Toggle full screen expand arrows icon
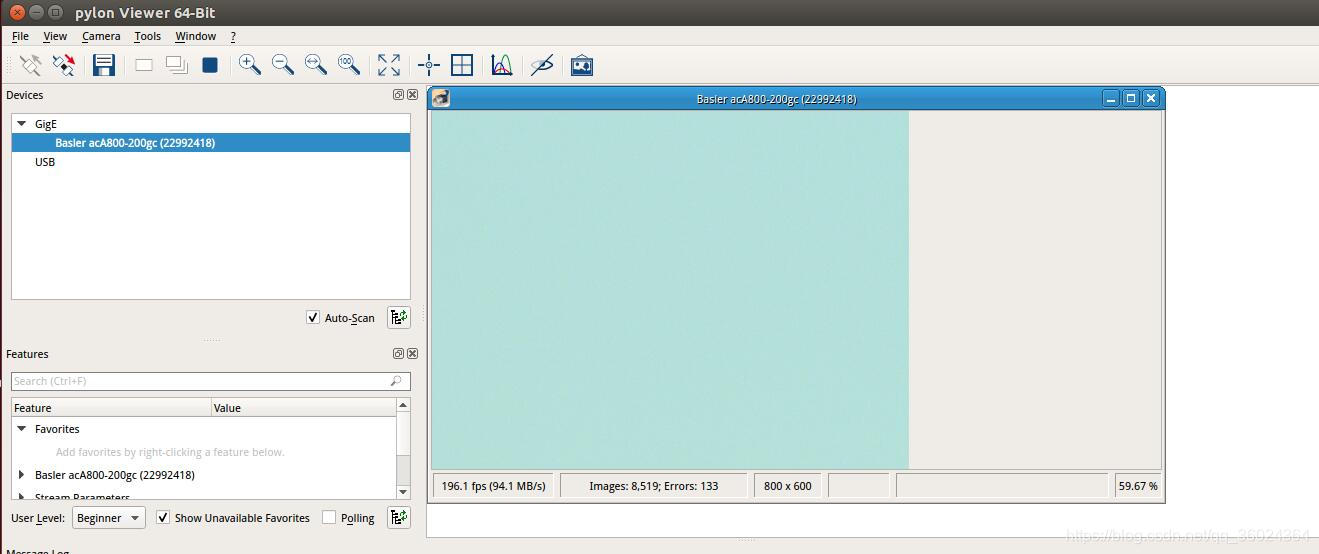The height and width of the screenshot is (554, 1319). pos(389,65)
